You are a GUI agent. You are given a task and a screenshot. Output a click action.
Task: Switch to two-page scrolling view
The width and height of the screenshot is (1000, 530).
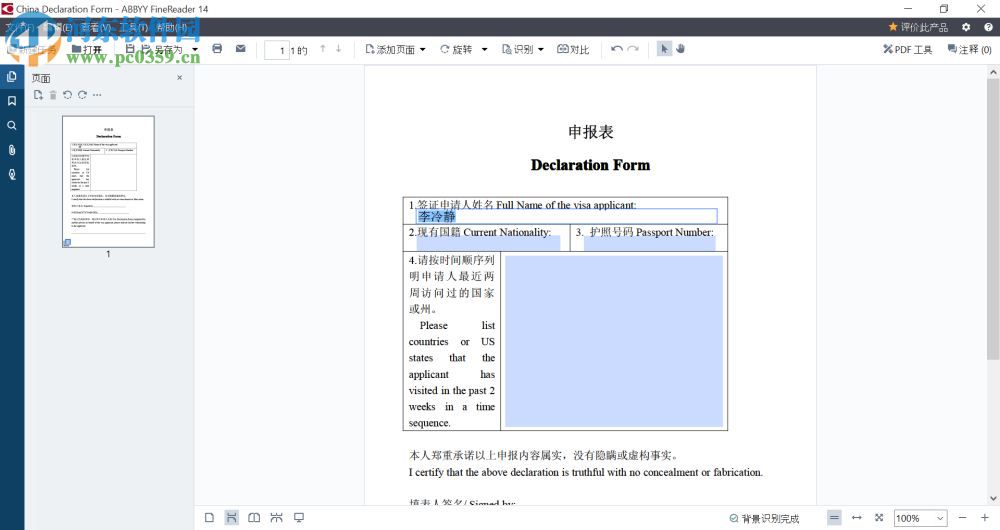(x=276, y=518)
